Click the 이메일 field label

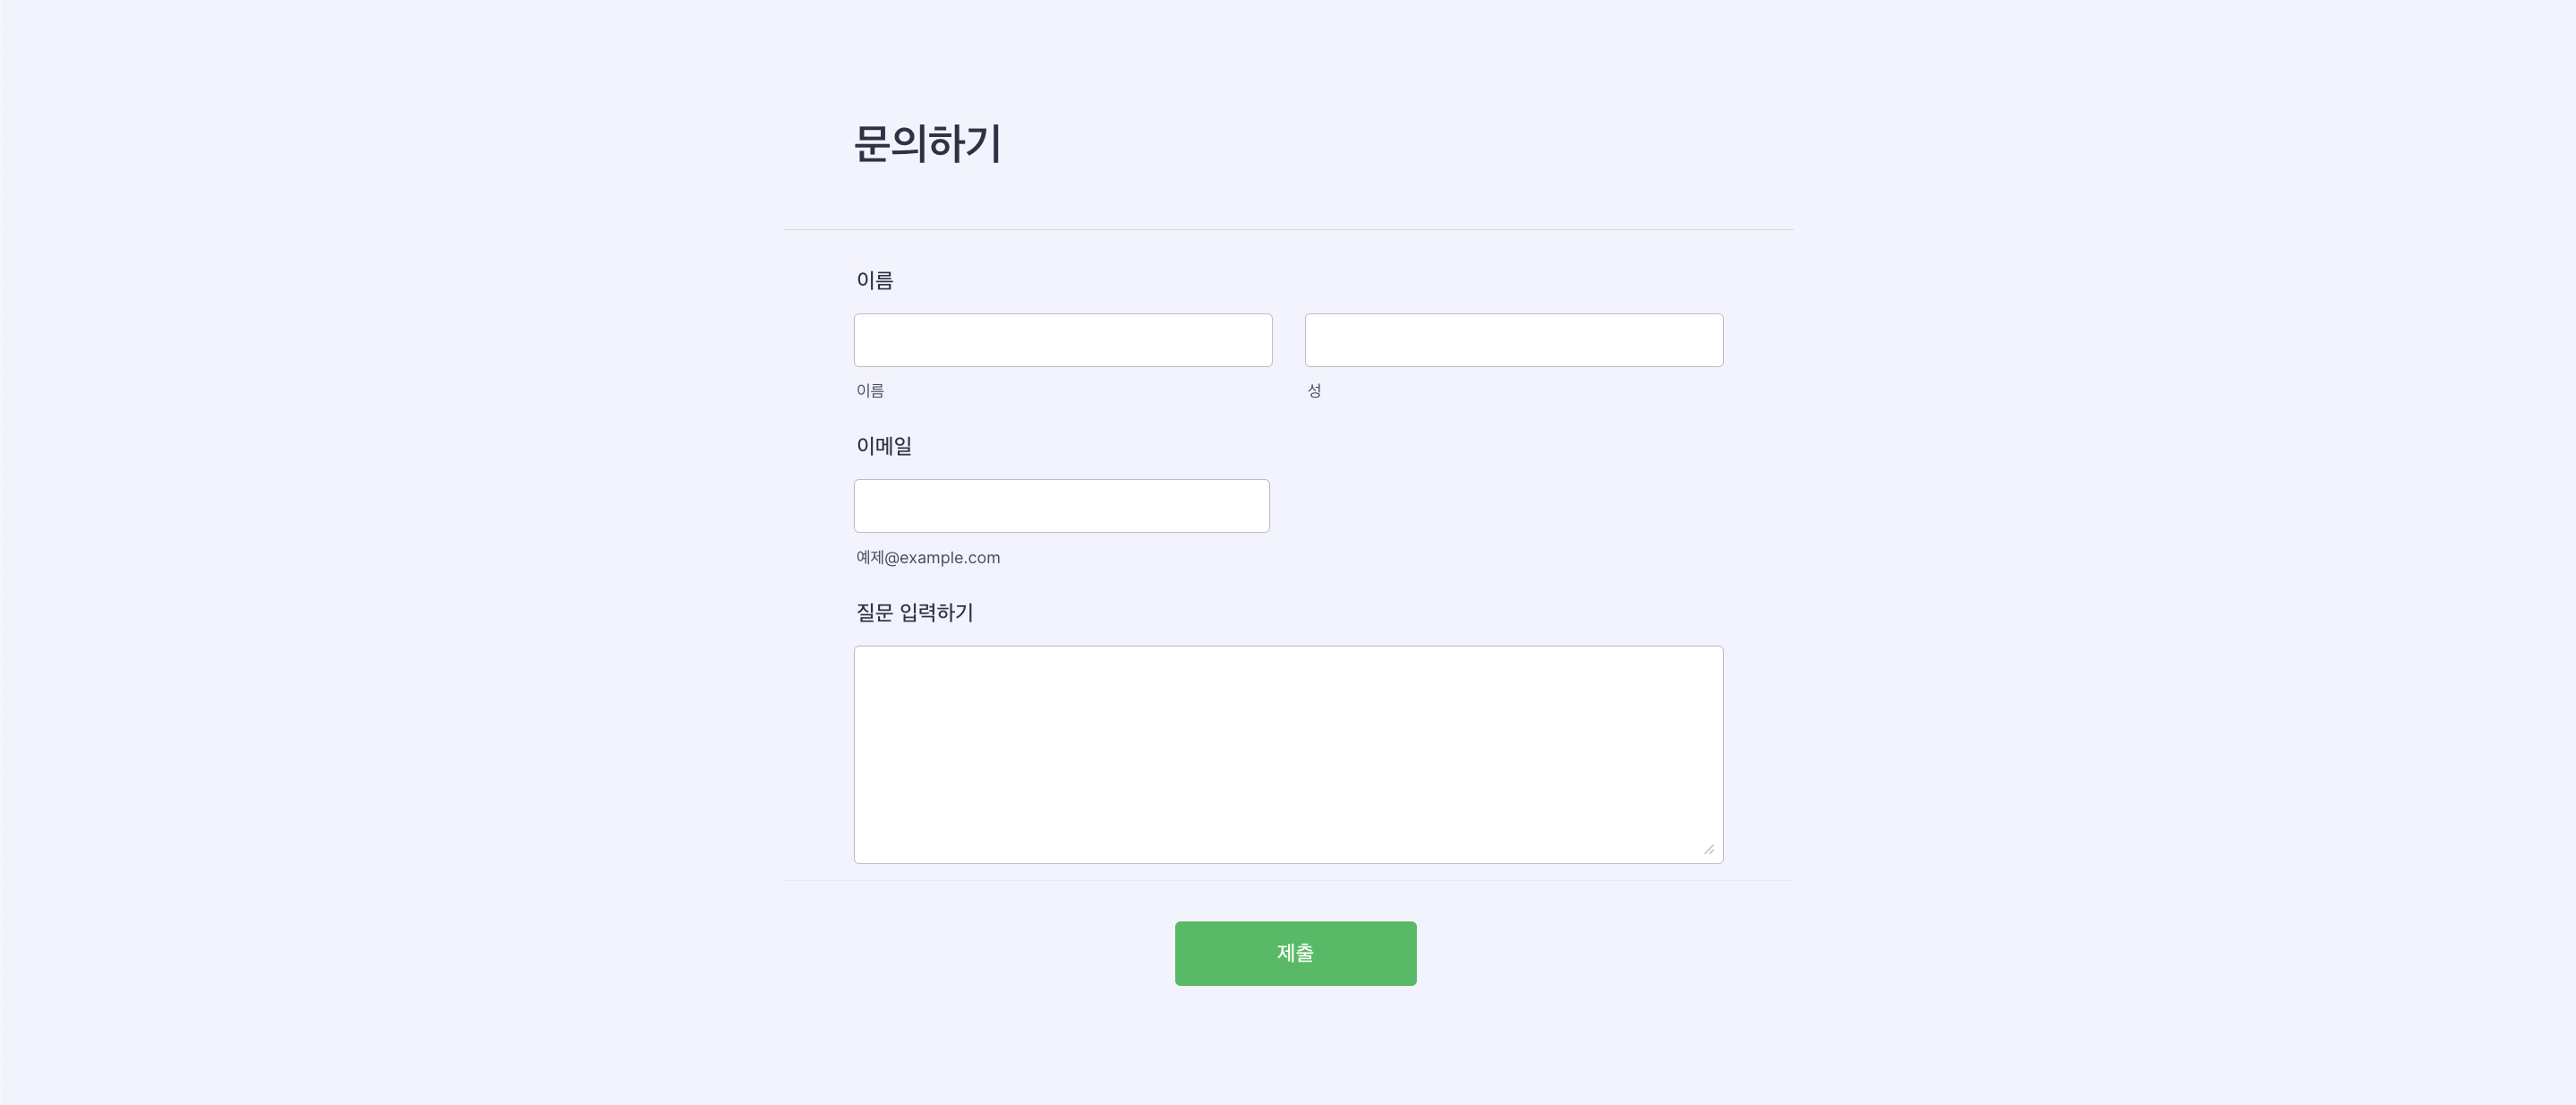pyautogui.click(x=884, y=446)
